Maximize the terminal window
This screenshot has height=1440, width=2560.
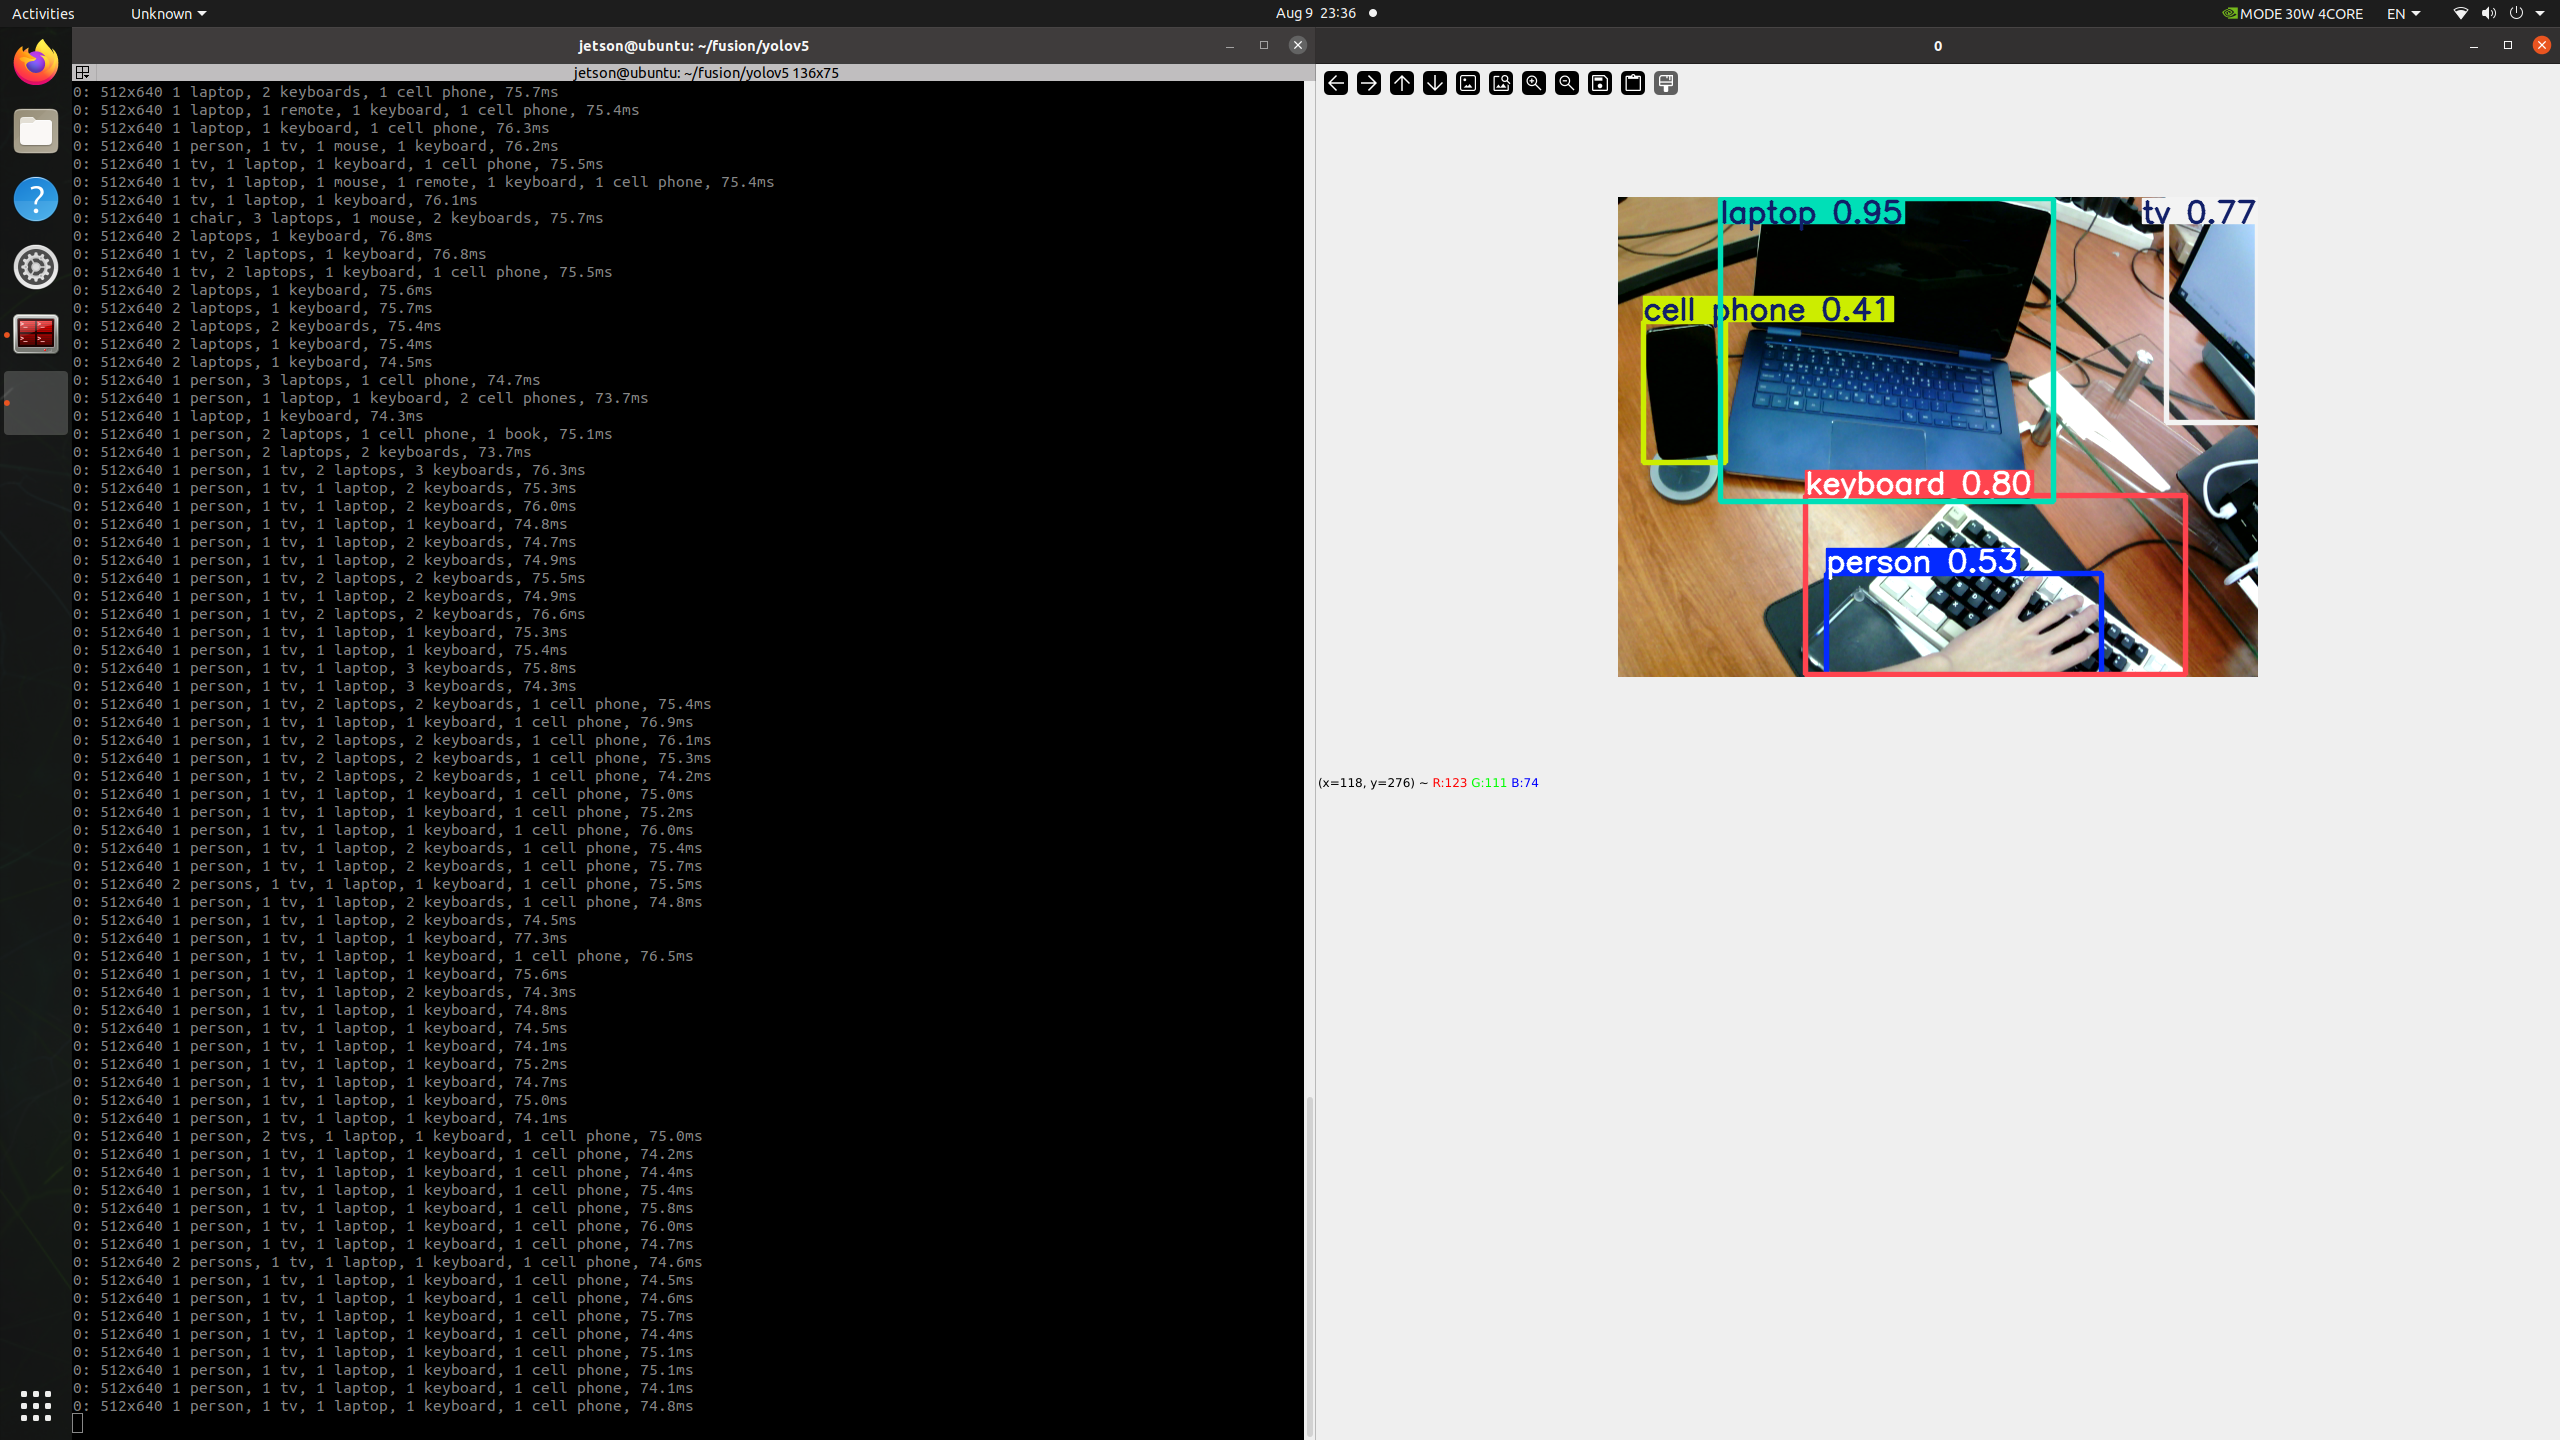point(1264,45)
